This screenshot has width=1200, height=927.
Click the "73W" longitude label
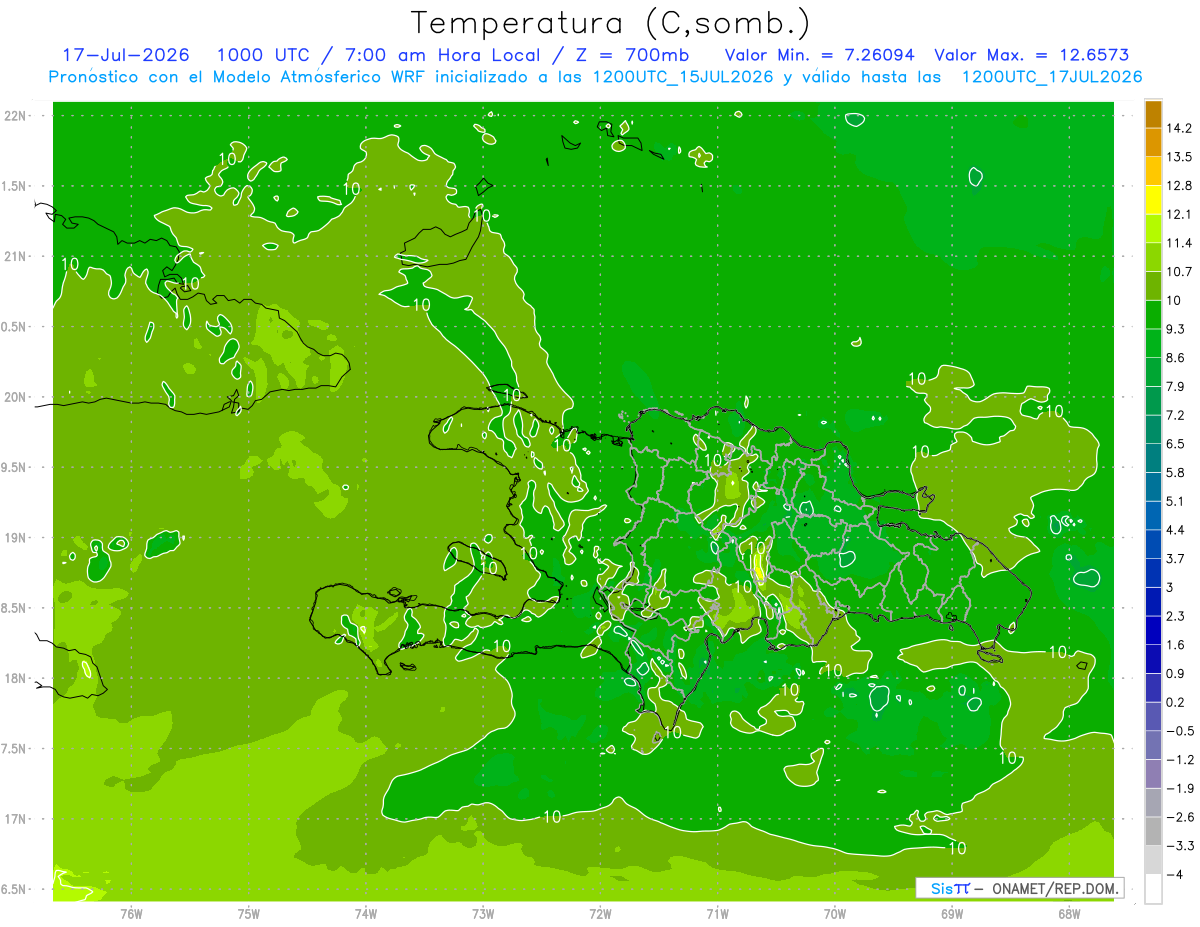click(483, 913)
